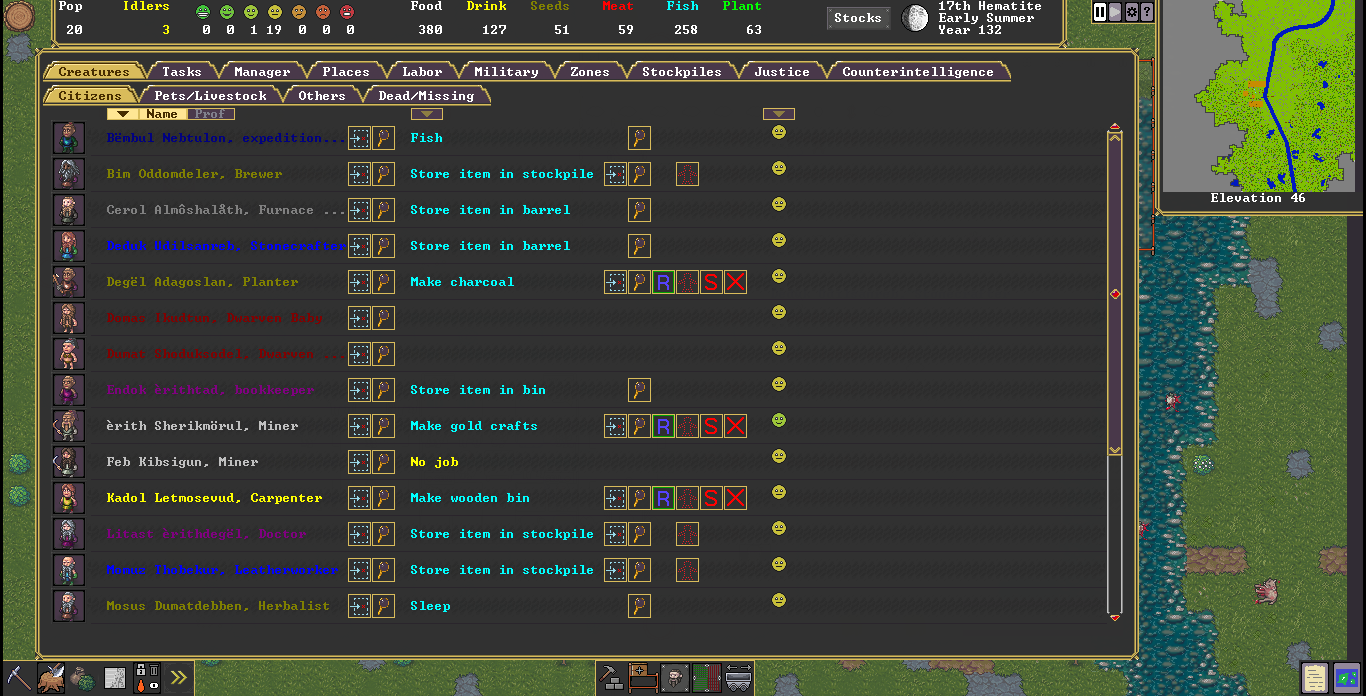This screenshot has height=696, width=1366.
Task: Toggle suspend on Make wooden bin job
Action: coord(711,498)
